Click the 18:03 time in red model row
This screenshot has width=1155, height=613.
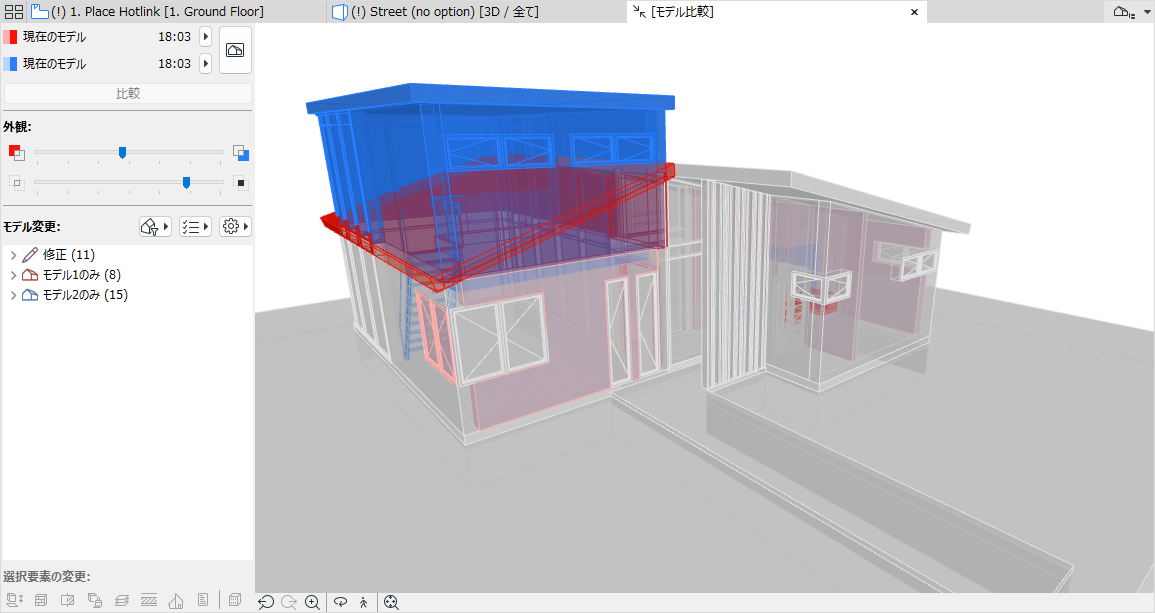(x=175, y=37)
